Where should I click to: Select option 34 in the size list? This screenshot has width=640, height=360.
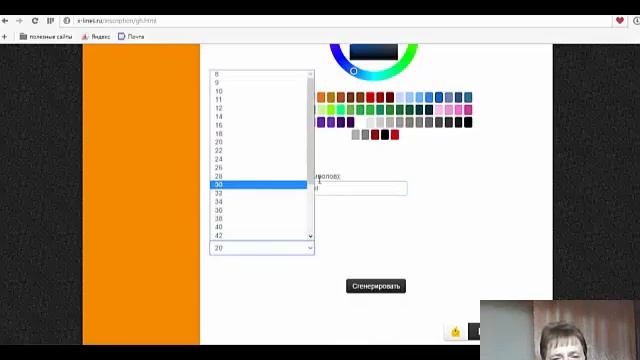click(258, 202)
